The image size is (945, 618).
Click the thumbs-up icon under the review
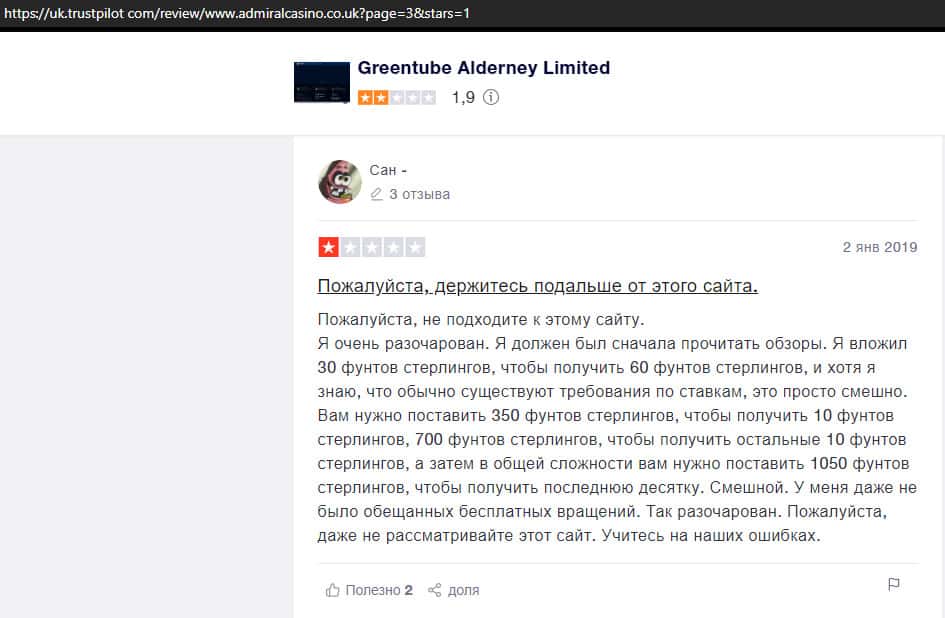pos(332,590)
